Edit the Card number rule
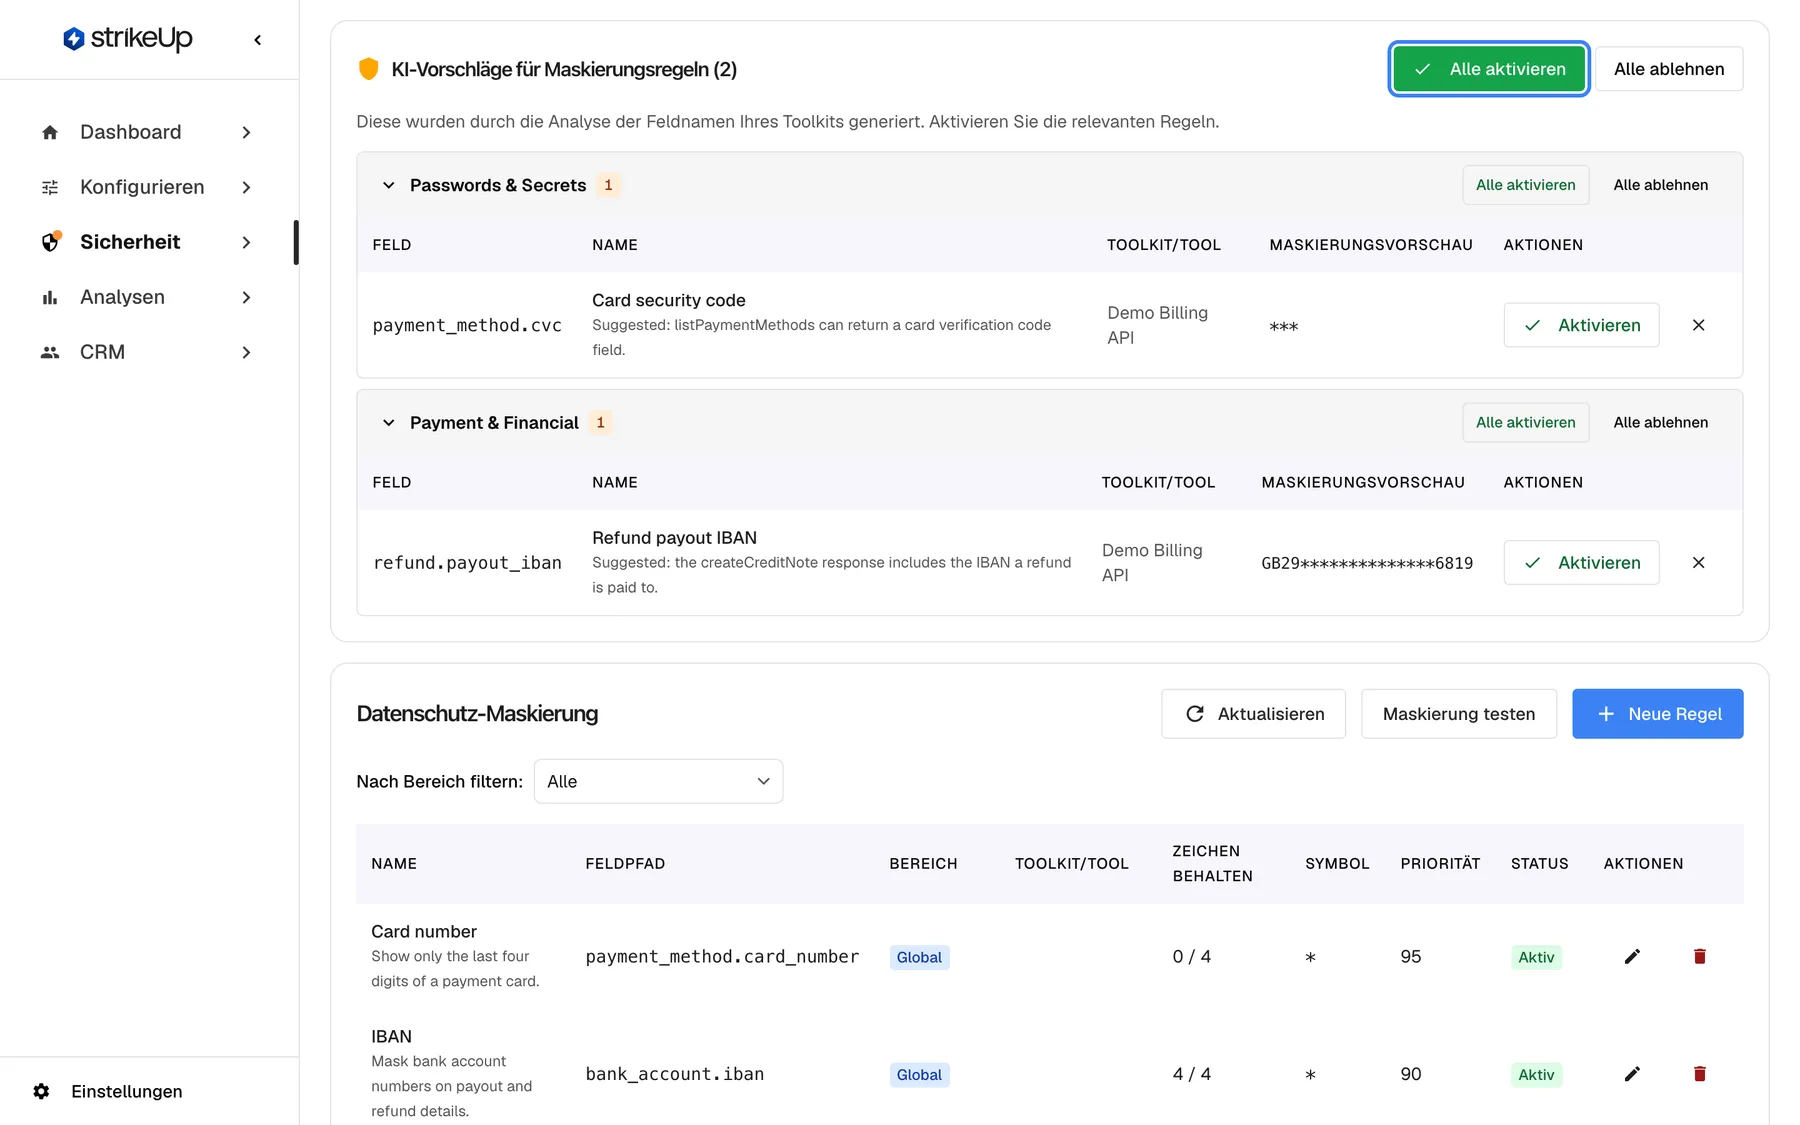The image size is (1800, 1125). tap(1632, 957)
